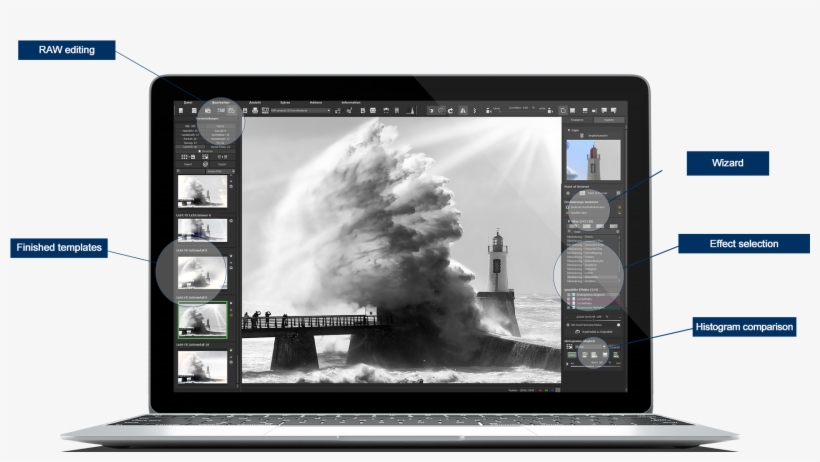820x462 pixels.
Task: Open the Ansicht menu
Action: tap(255, 103)
